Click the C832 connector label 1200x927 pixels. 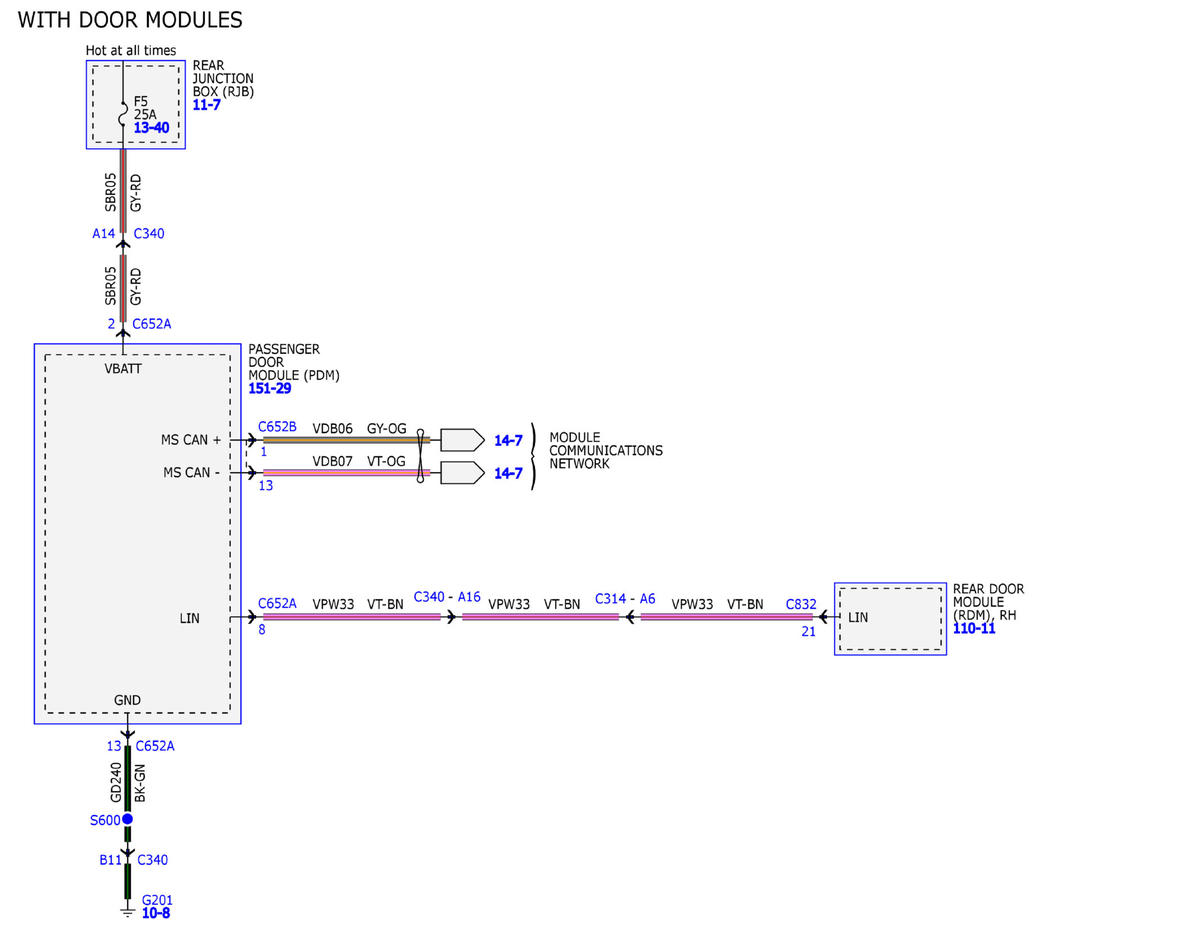tap(801, 604)
